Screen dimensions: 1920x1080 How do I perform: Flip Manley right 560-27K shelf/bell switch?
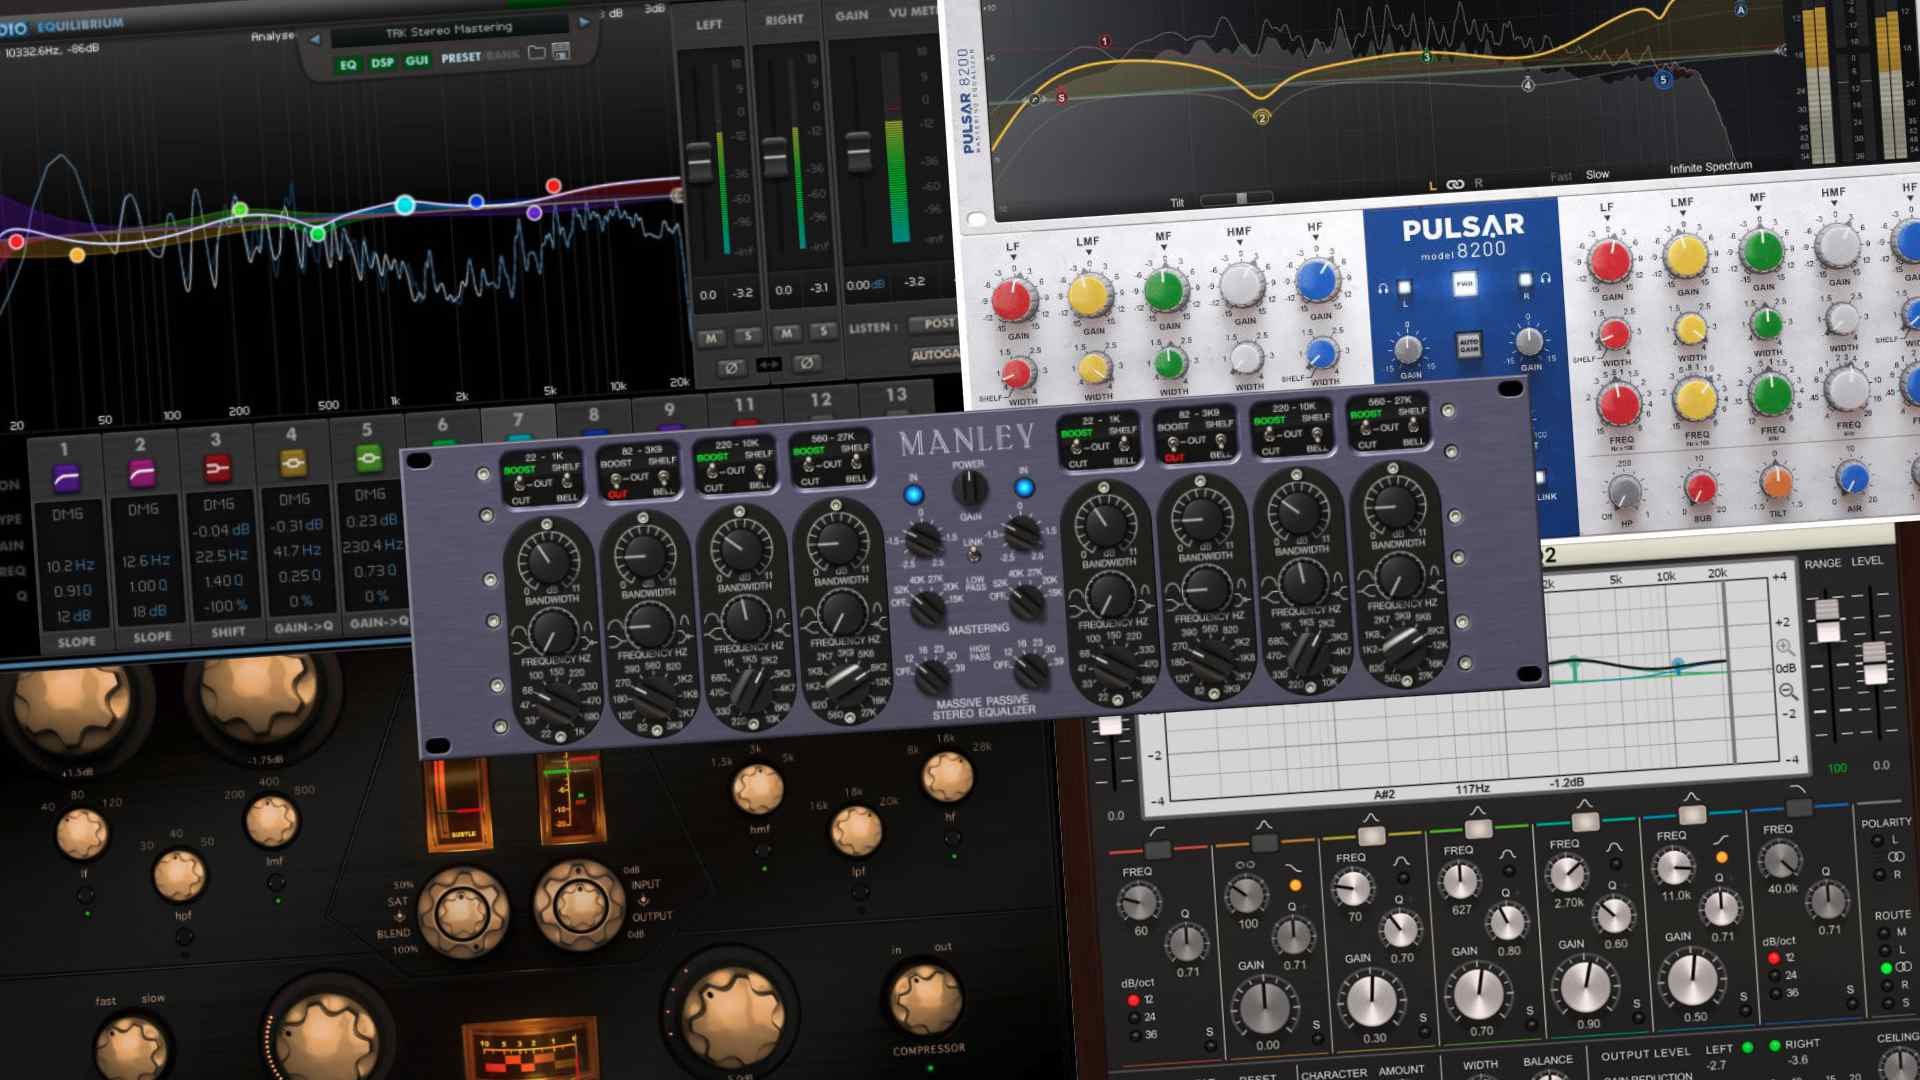point(1413,426)
